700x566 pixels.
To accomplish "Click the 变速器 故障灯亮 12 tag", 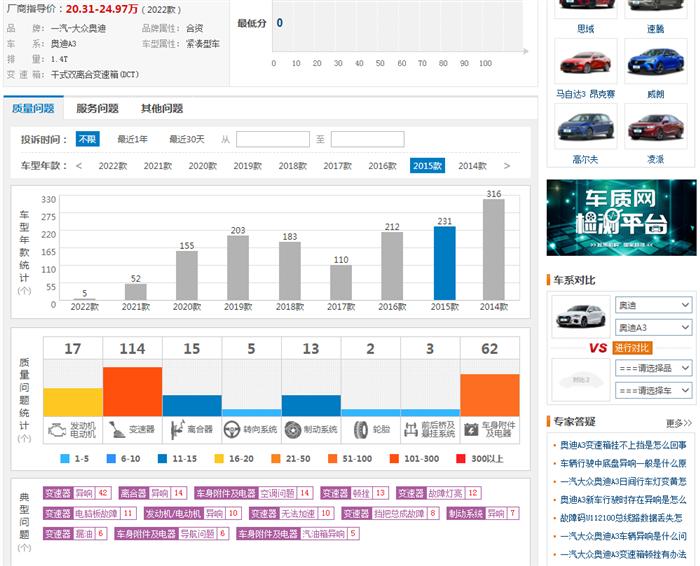I will (438, 493).
